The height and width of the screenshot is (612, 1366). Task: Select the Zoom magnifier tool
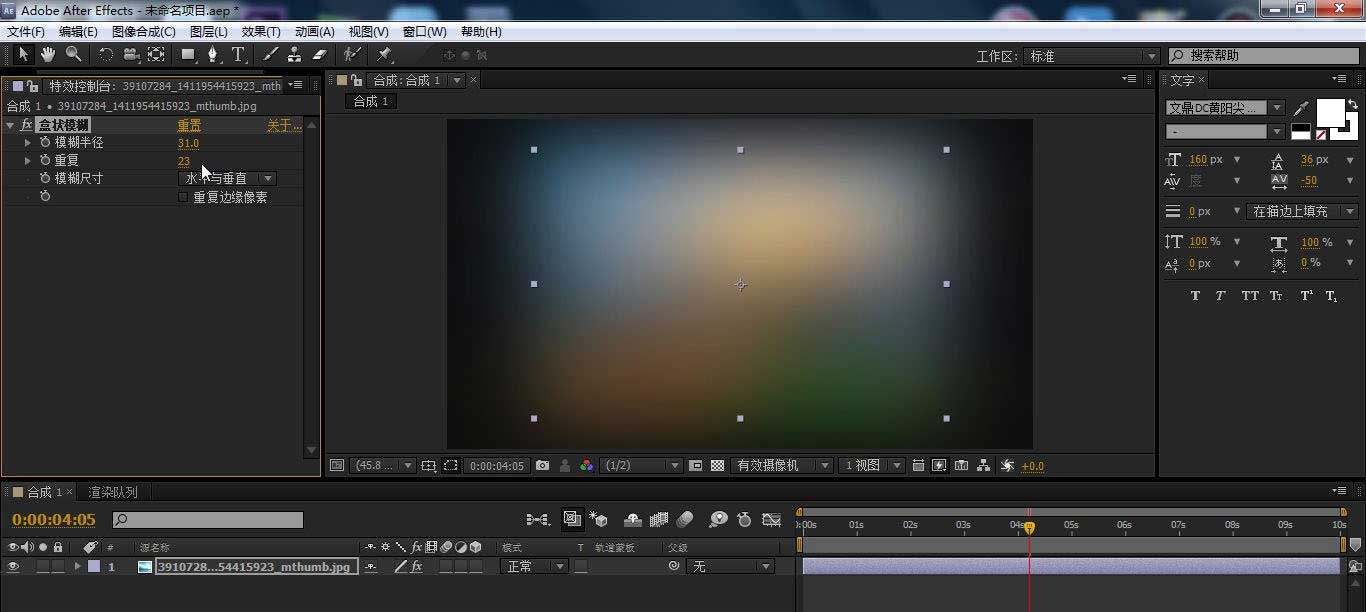click(73, 55)
